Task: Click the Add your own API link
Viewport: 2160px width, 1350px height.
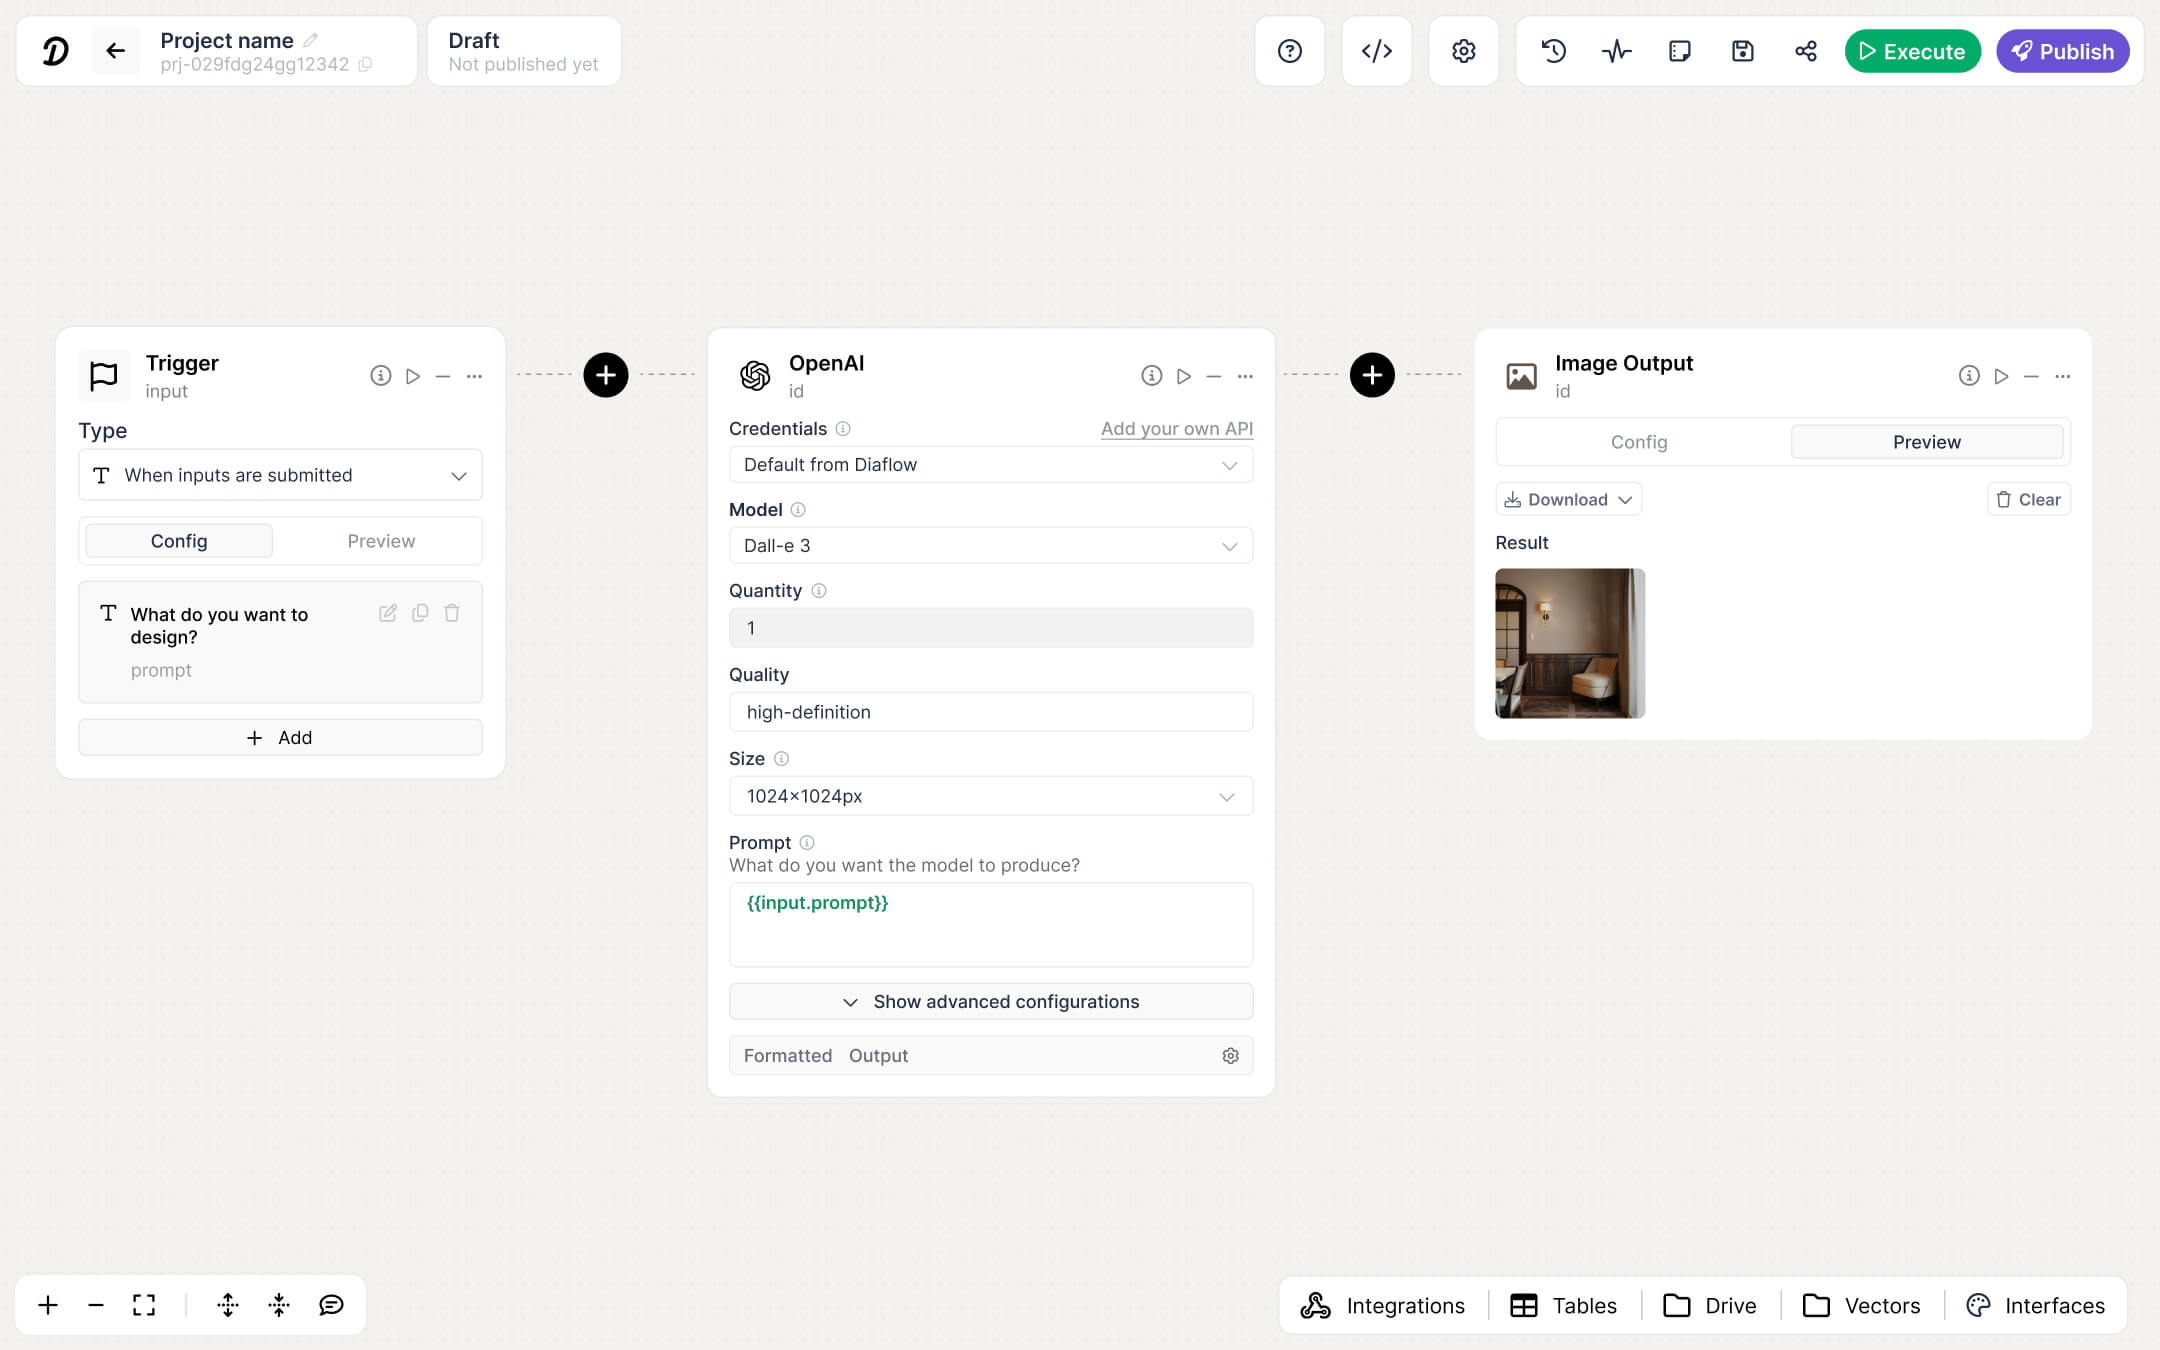Action: (1177, 428)
